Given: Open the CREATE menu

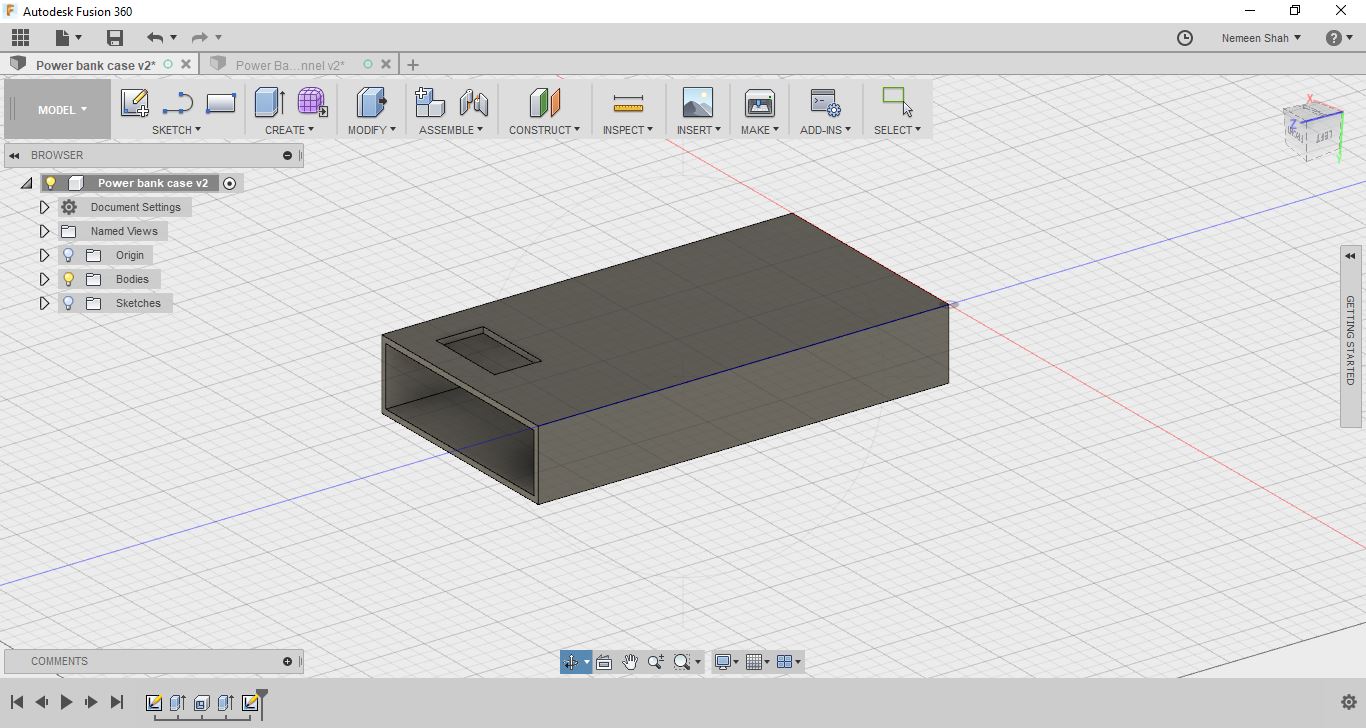Looking at the screenshot, I should (x=289, y=130).
